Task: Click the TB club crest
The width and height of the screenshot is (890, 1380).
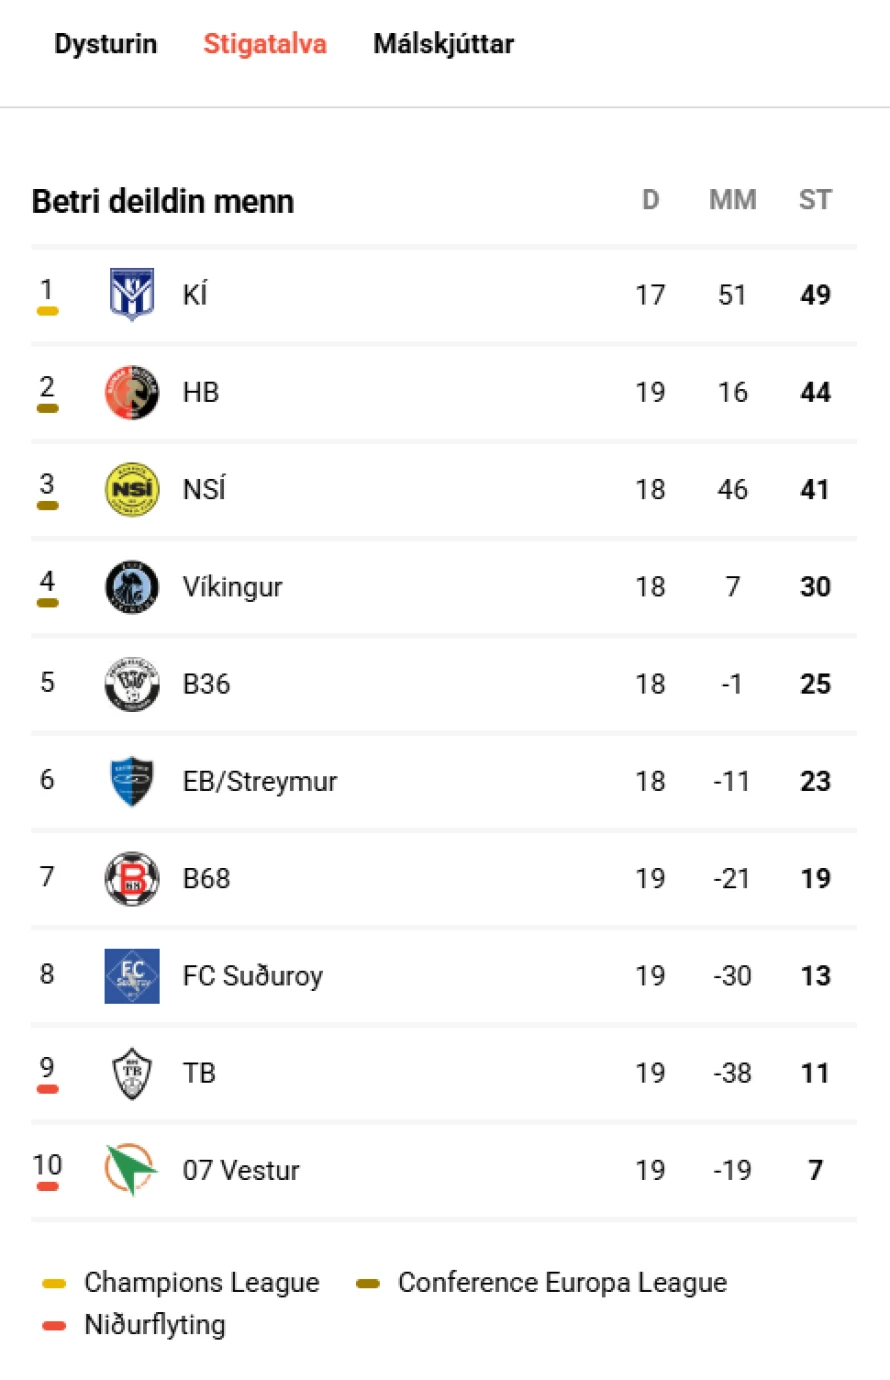Action: [x=132, y=1073]
